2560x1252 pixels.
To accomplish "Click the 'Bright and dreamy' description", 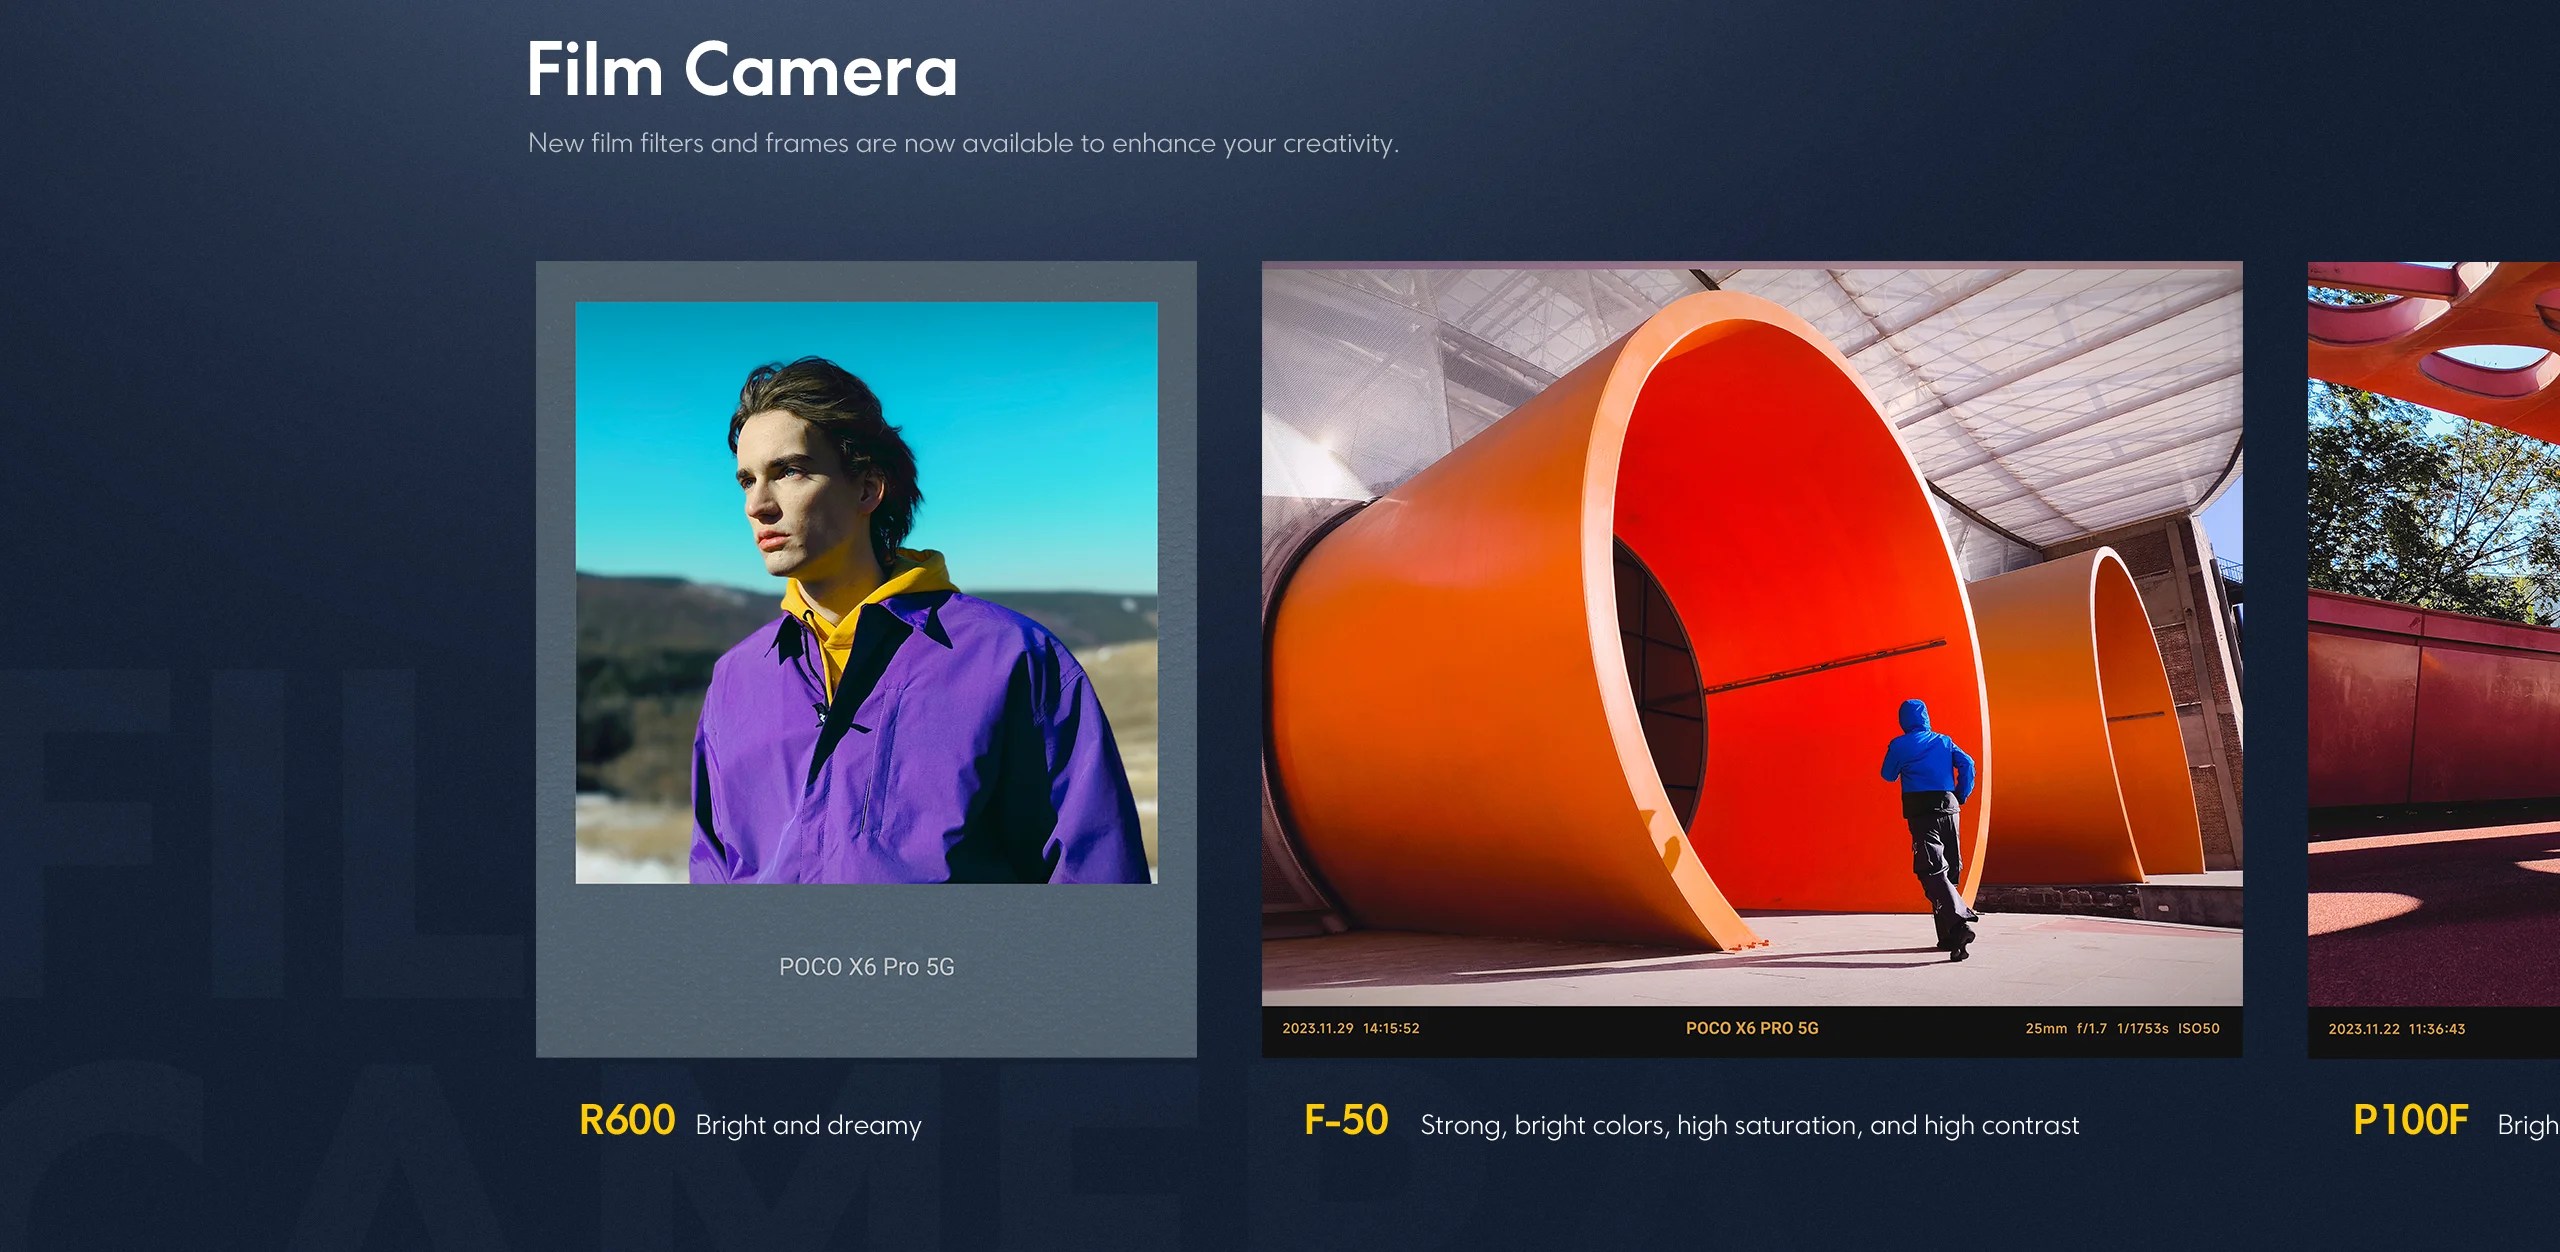I will [x=808, y=1125].
